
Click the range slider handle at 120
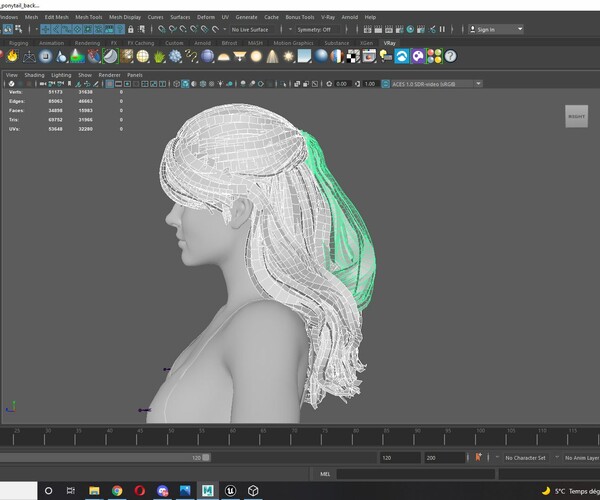[206, 458]
